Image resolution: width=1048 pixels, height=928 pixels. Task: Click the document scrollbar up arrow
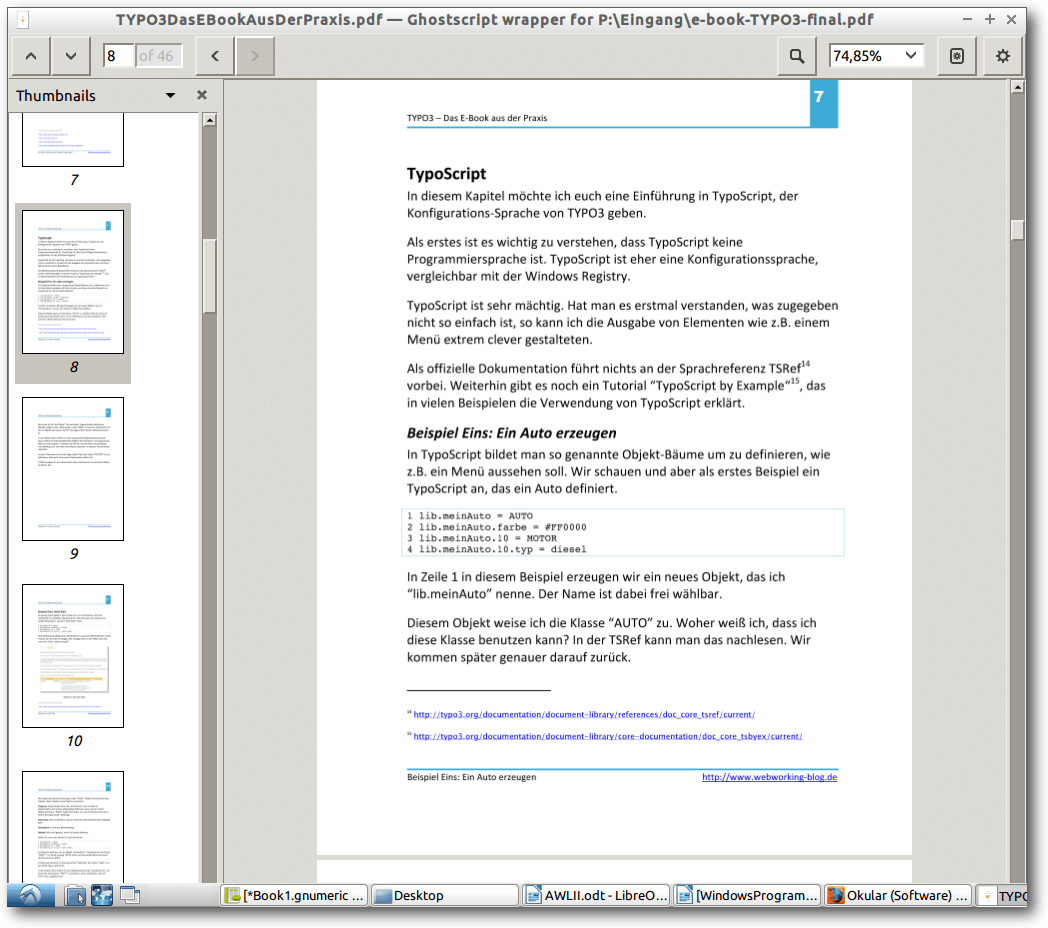(1017, 87)
